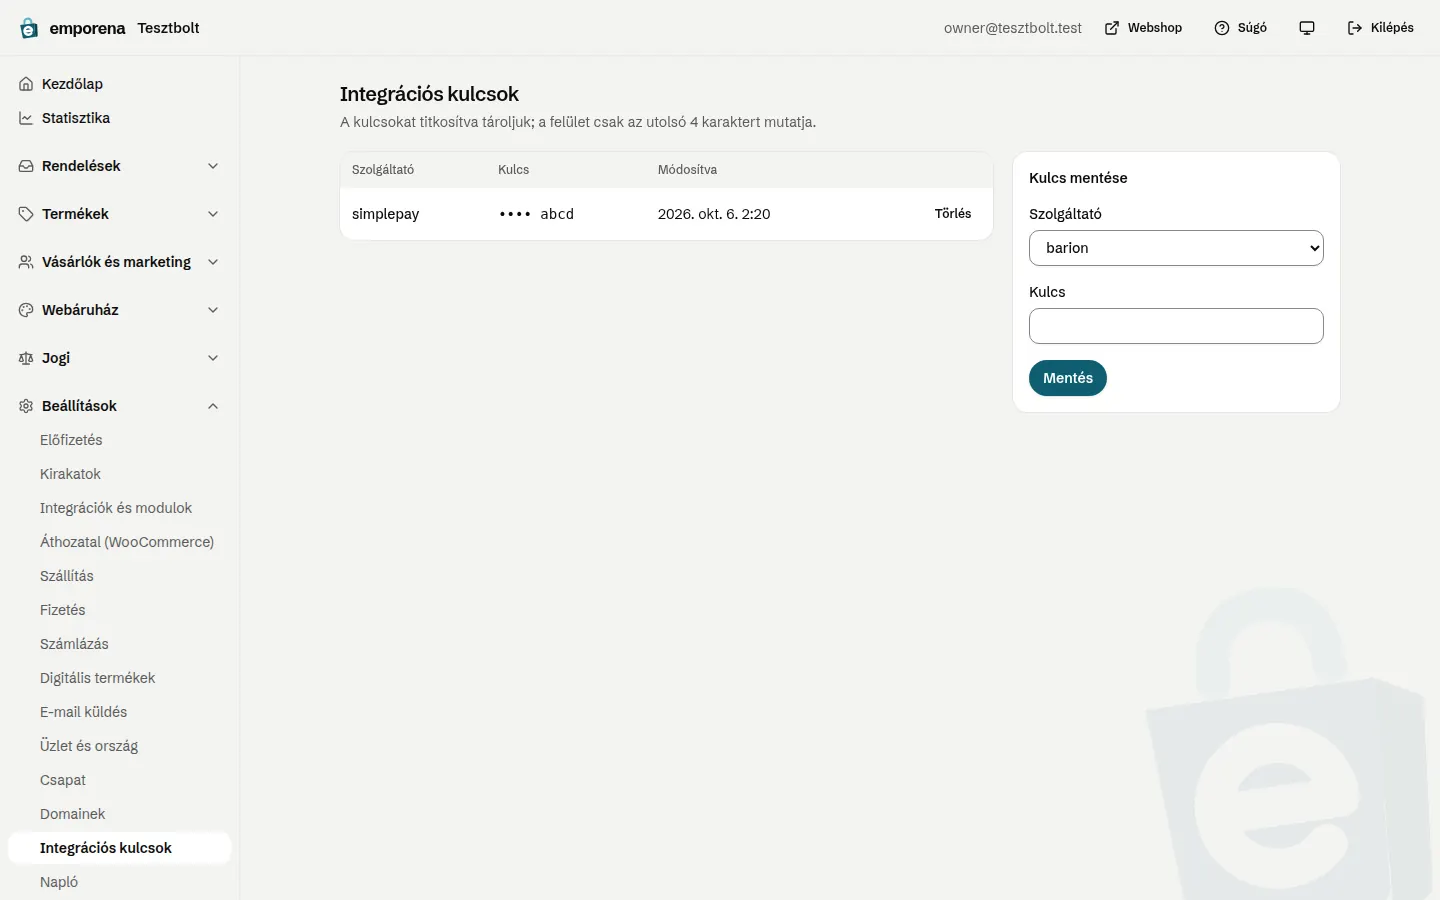Click the Mentés button
Image resolution: width=1440 pixels, height=900 pixels.
click(x=1068, y=378)
